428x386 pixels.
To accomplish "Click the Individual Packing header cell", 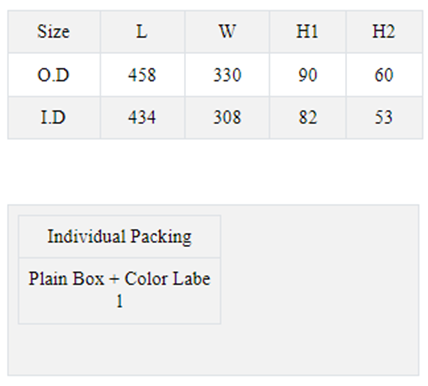I will coord(120,236).
